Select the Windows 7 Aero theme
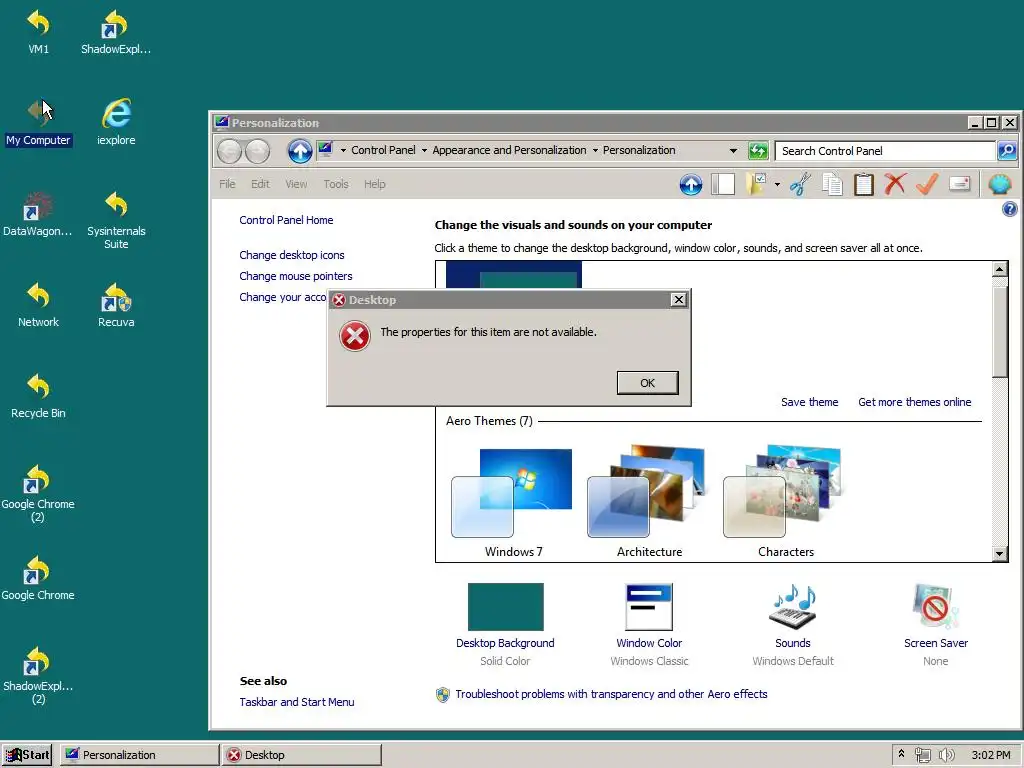 tap(513, 502)
